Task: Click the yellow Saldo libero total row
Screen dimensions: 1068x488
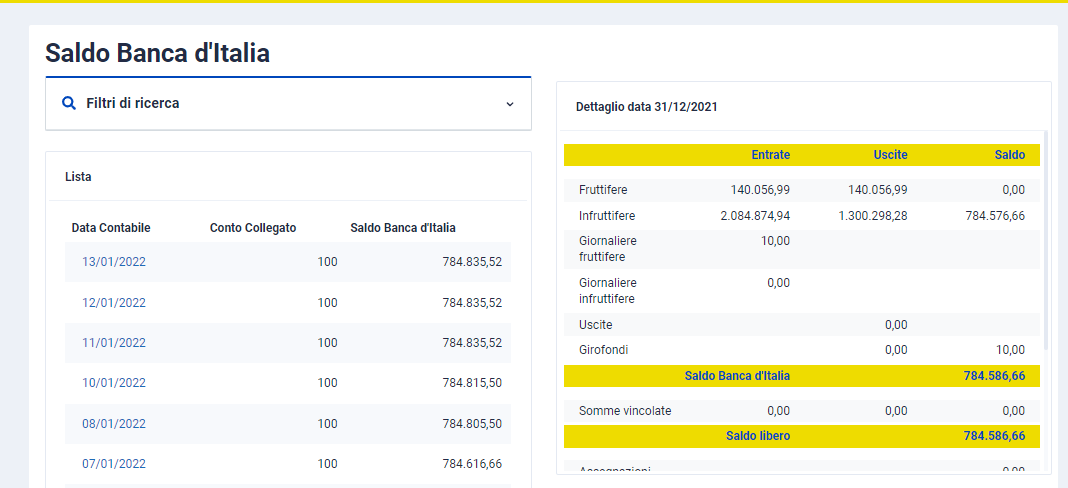Action: pos(801,437)
